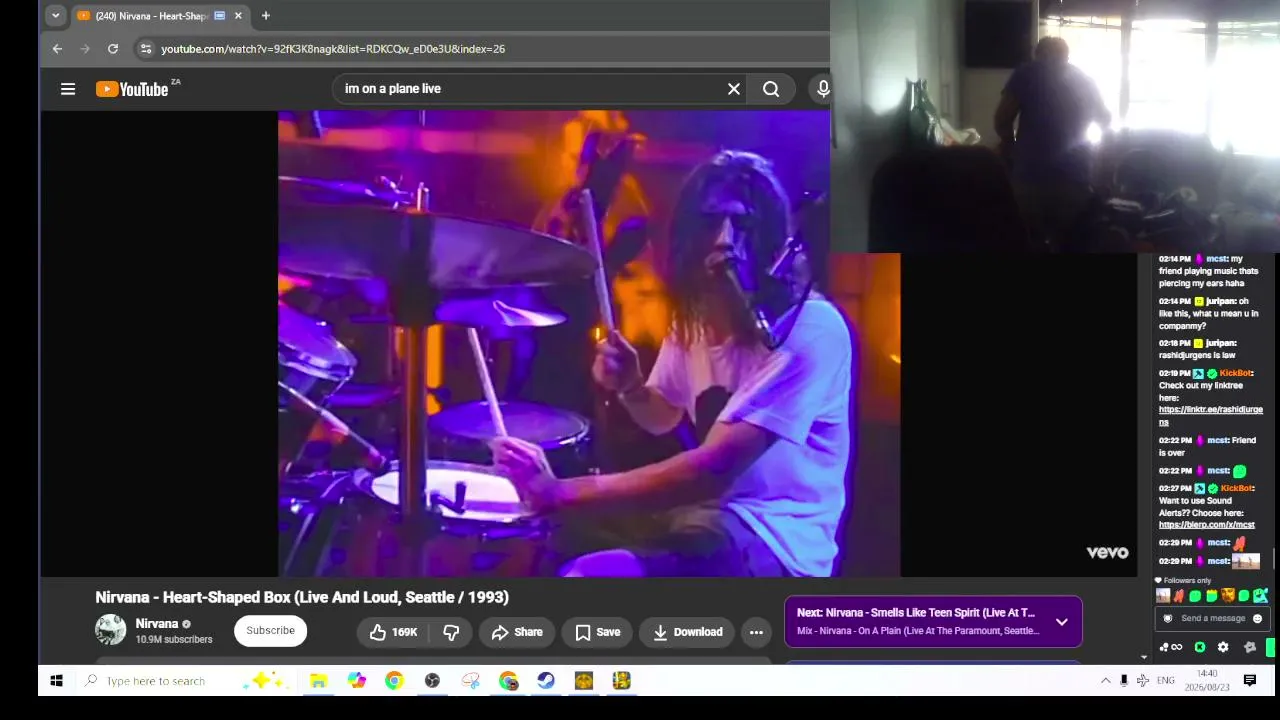Share the Heart-Shaped Box video
Viewport: 1280px width, 720px height.
coord(517,632)
